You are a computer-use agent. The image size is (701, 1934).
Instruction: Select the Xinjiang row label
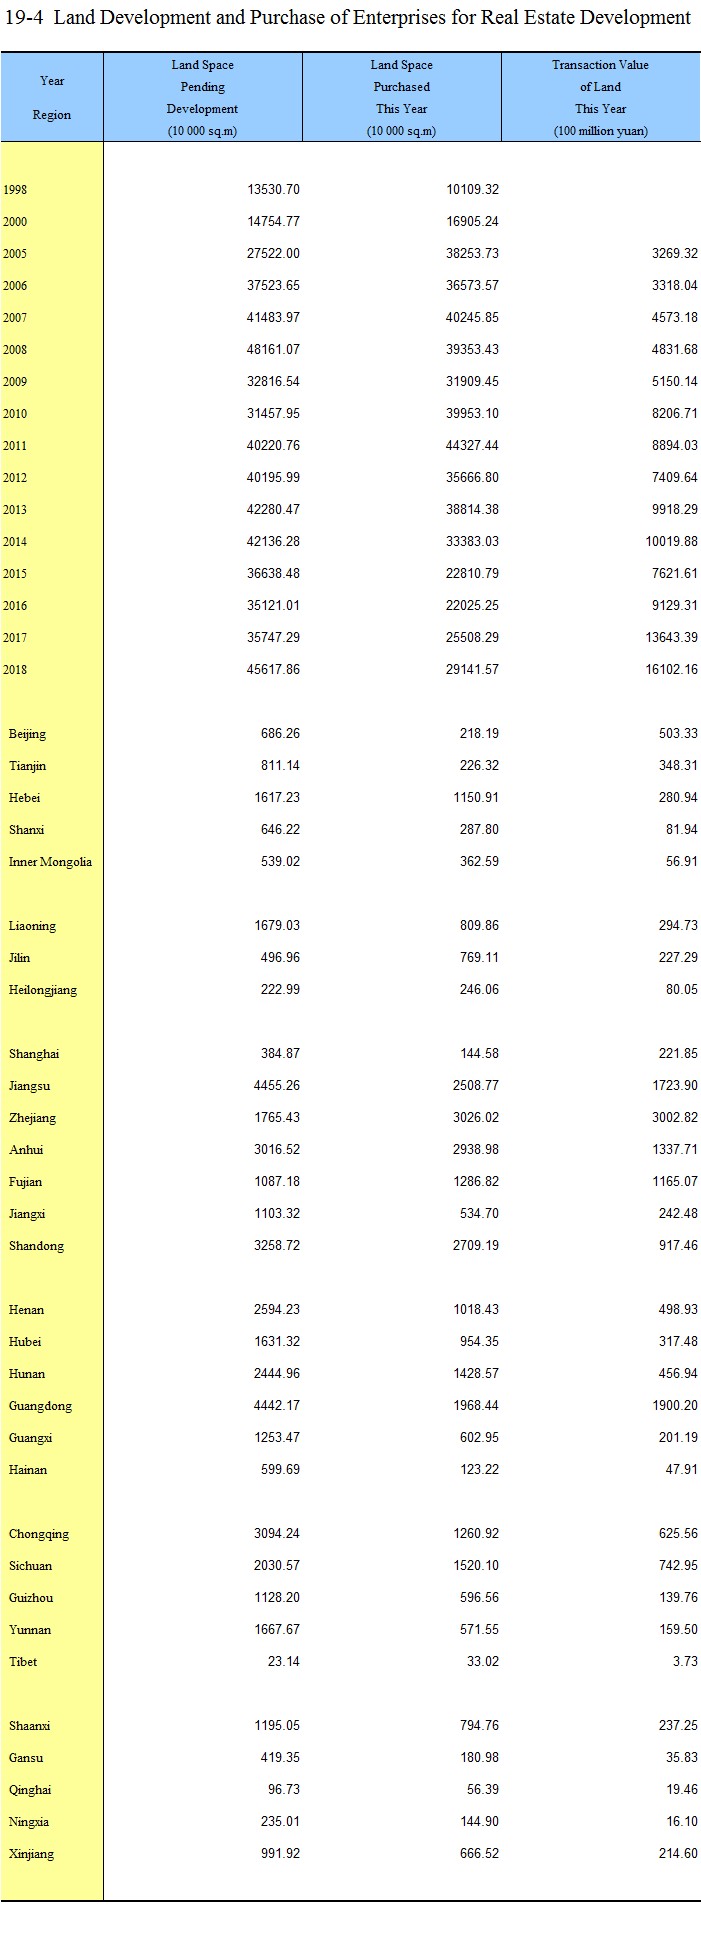point(32,1853)
